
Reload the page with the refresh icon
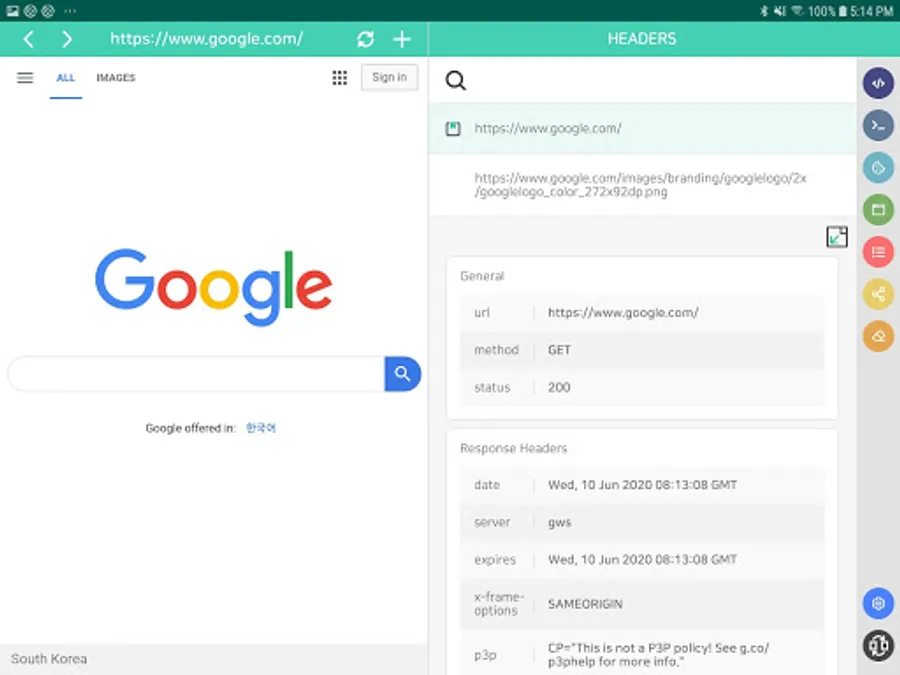pyautogui.click(x=366, y=39)
